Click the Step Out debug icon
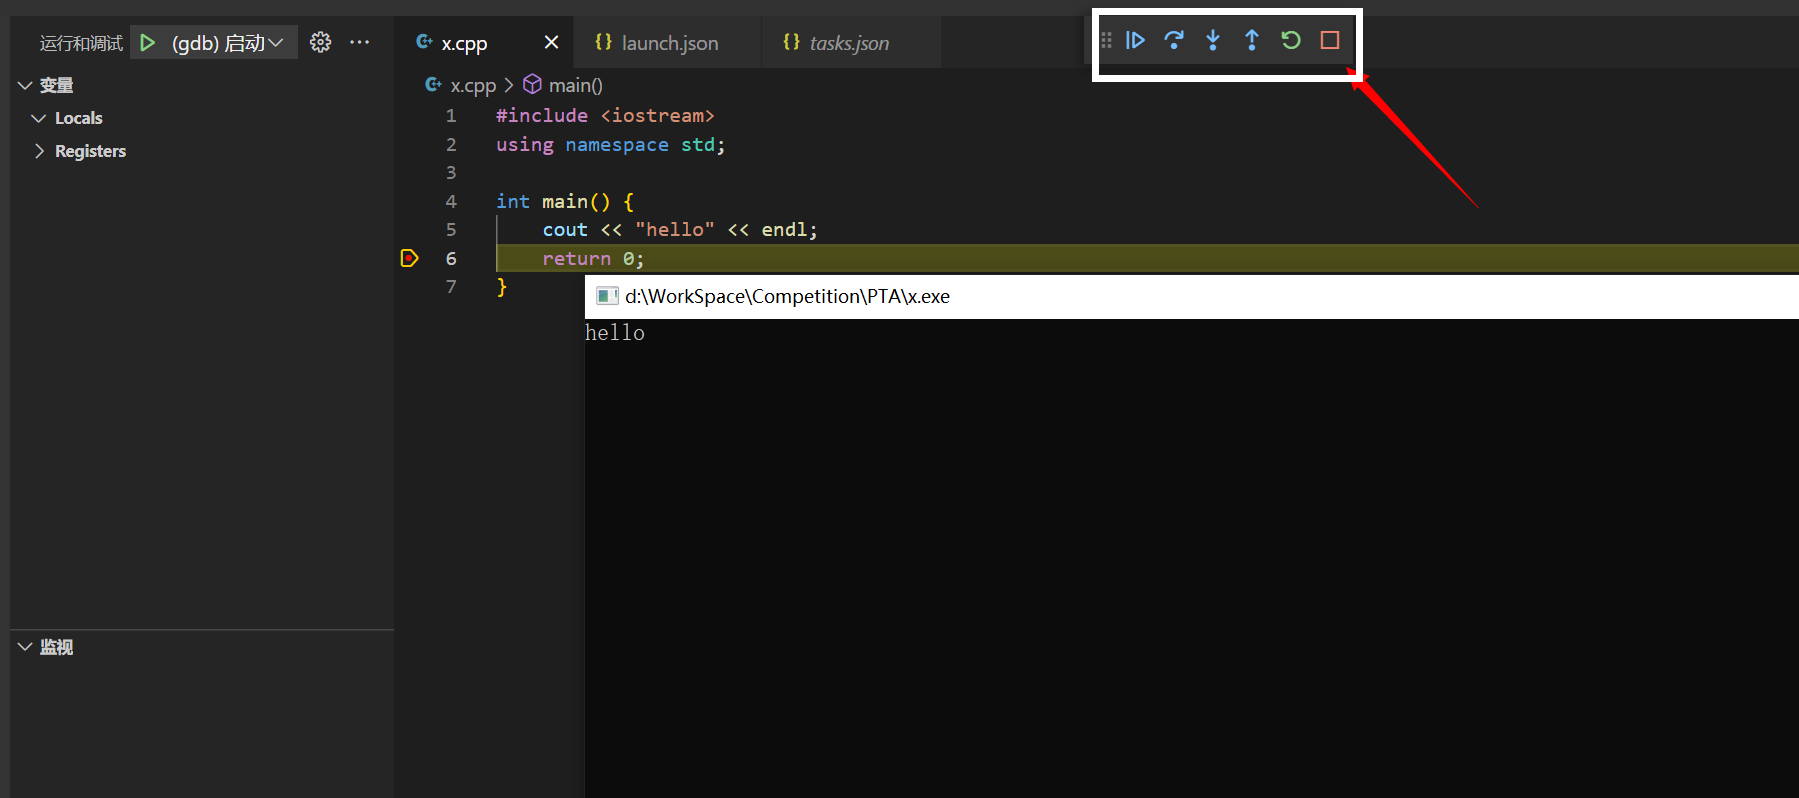Viewport: 1799px width, 798px height. pyautogui.click(x=1252, y=40)
